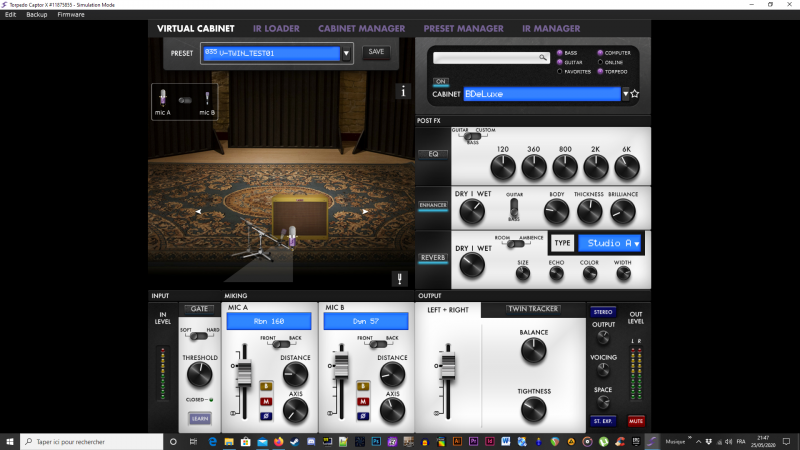The image size is (800, 450).
Task: Mute MIC A with the red M button
Action: tap(266, 399)
